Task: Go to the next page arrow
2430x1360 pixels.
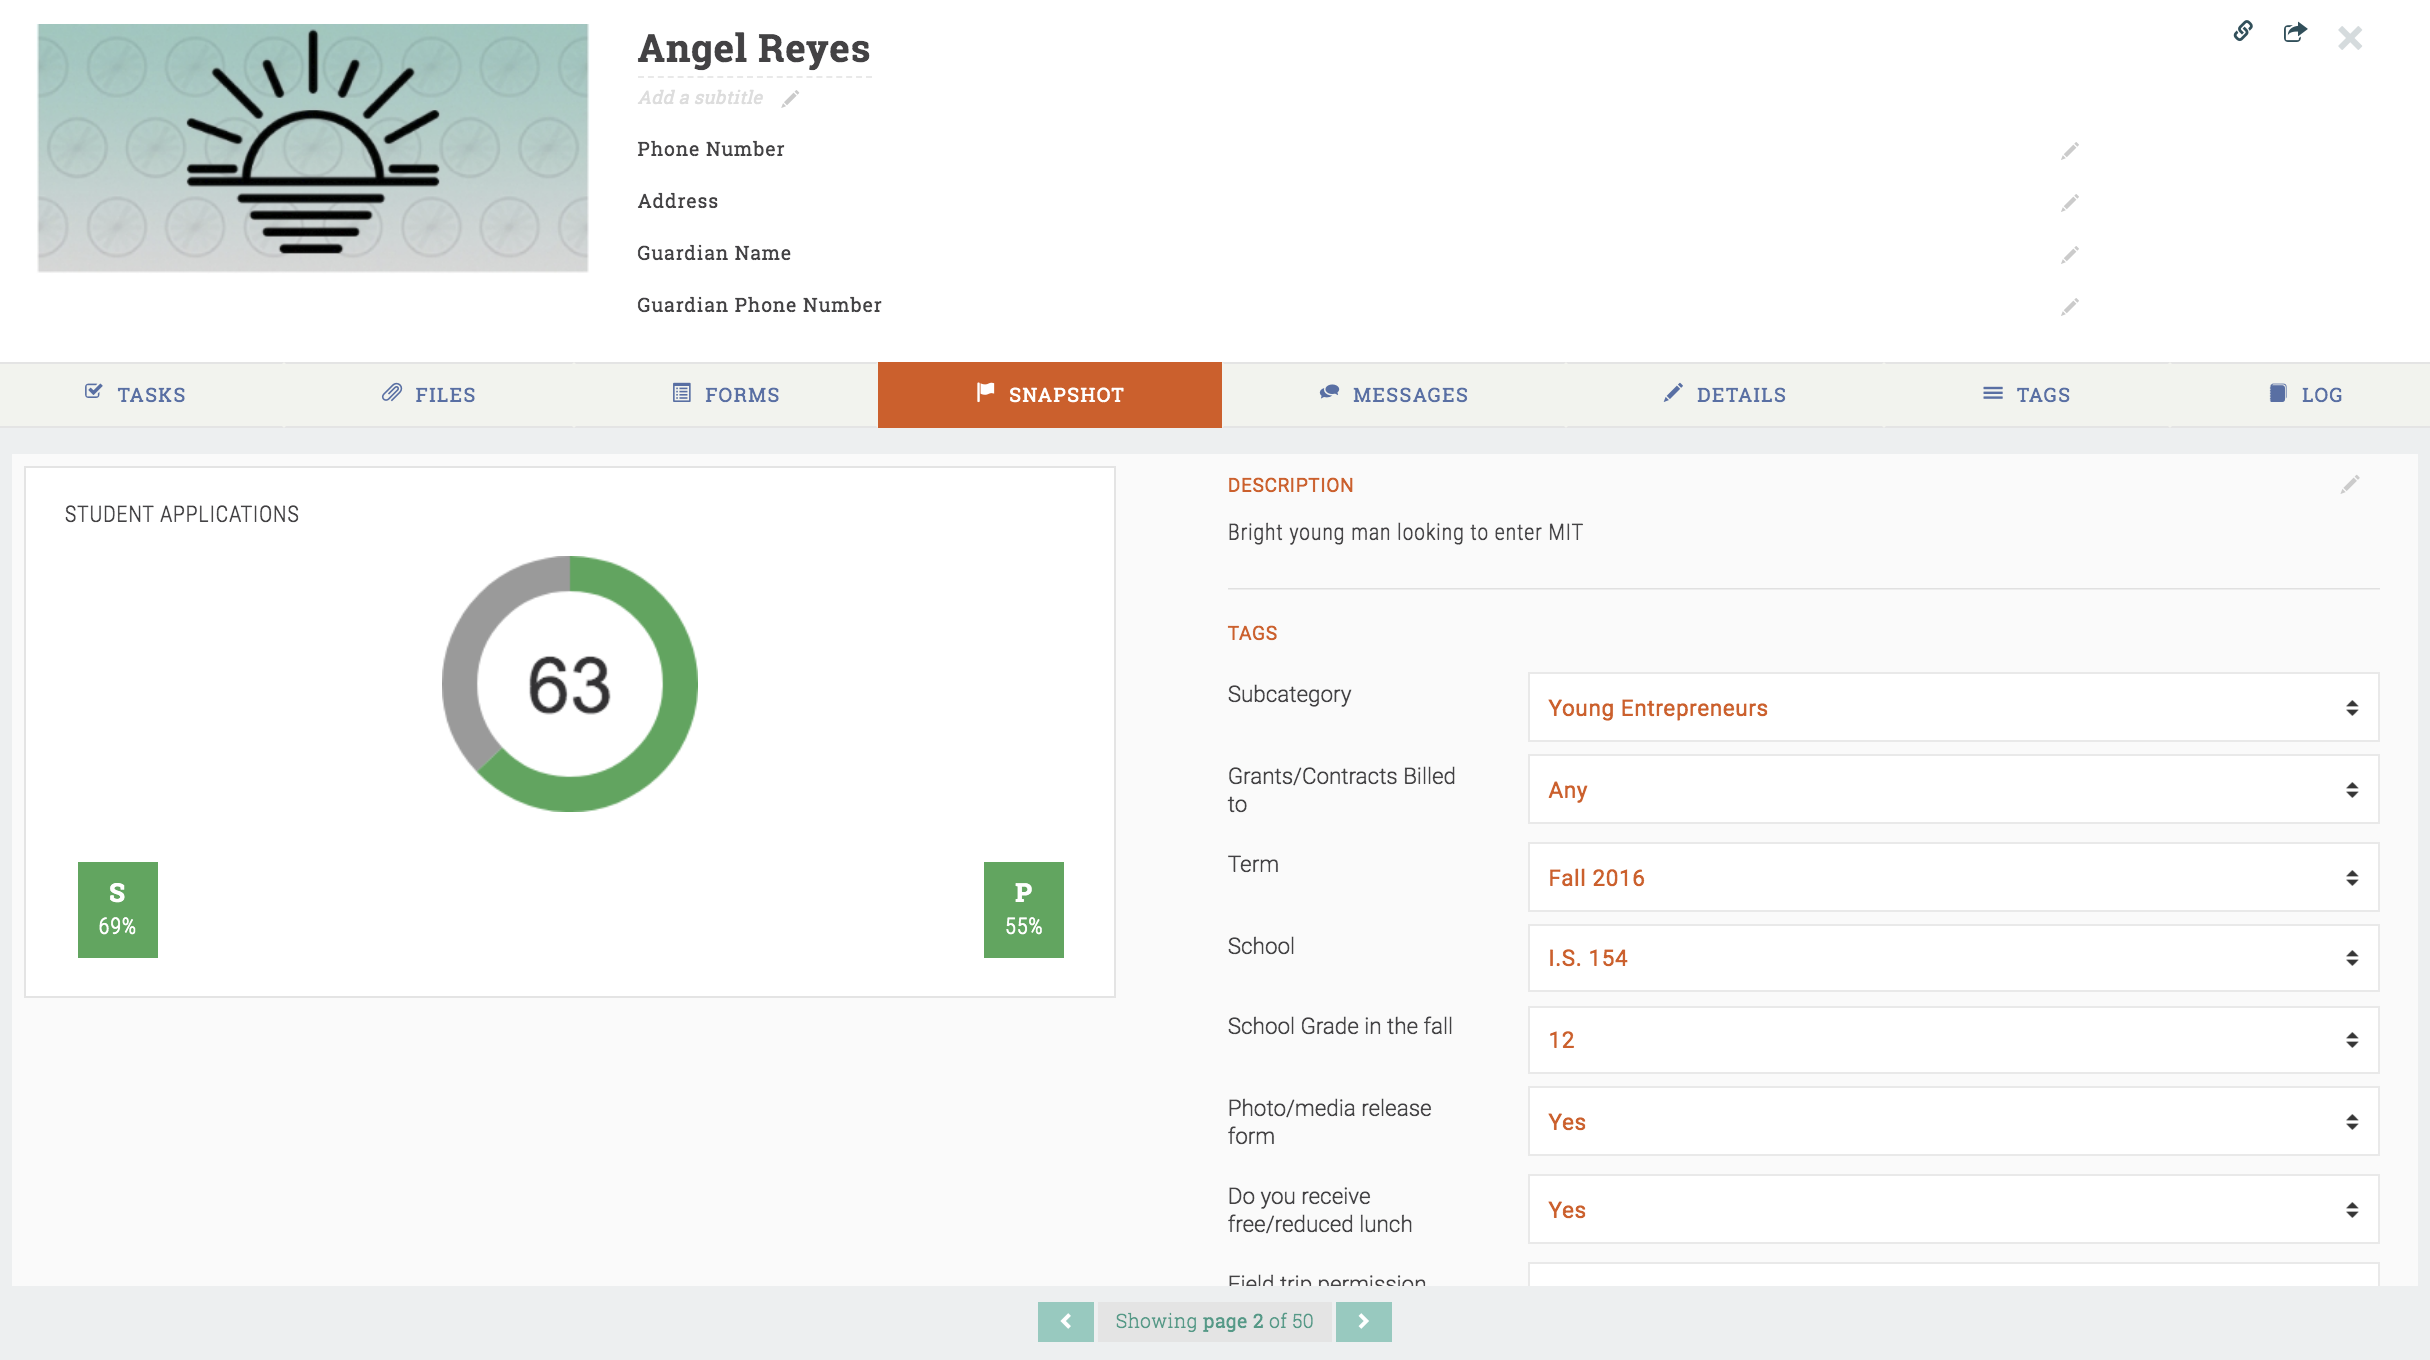Action: (1363, 1321)
